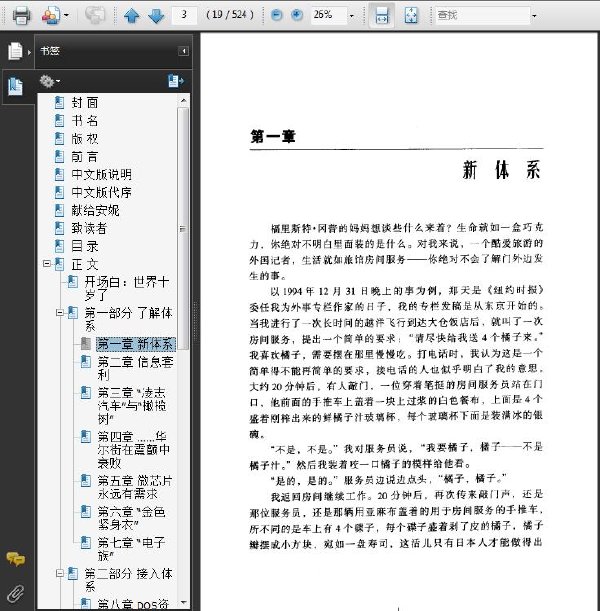Open the 第五章 微芯片永远有需求 bookmark
The image size is (600, 611).
[x=135, y=487]
